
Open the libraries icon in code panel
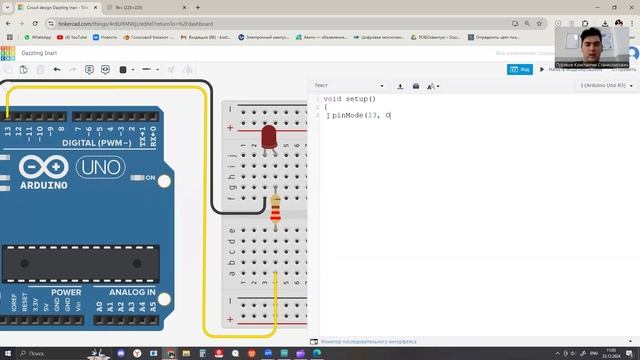click(x=416, y=86)
